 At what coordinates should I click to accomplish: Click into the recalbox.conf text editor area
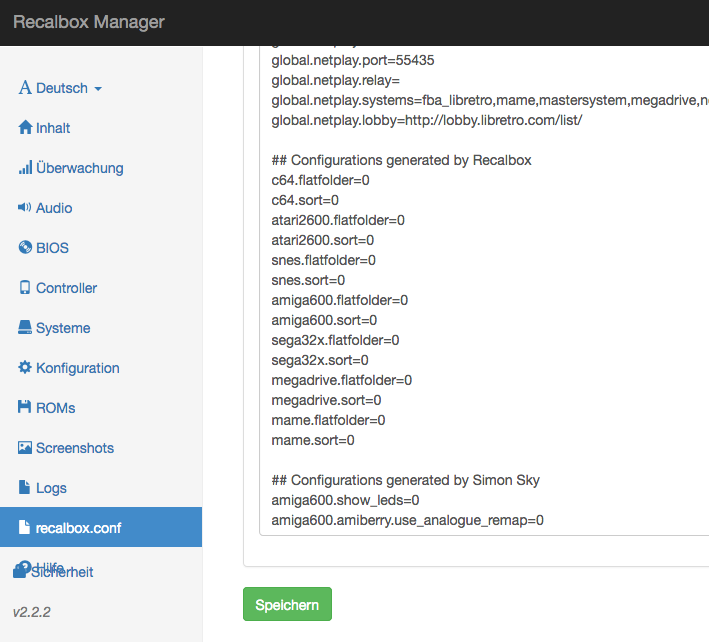(x=484, y=289)
